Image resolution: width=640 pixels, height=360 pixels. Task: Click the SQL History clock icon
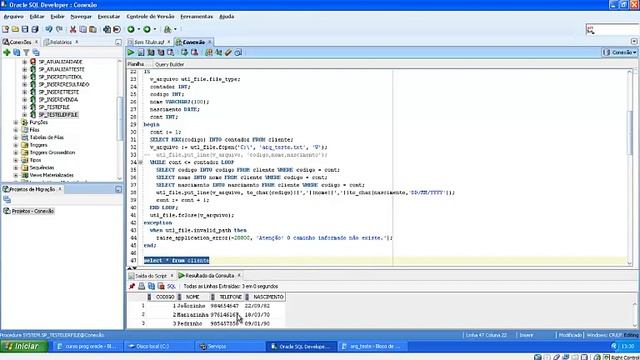238,52
